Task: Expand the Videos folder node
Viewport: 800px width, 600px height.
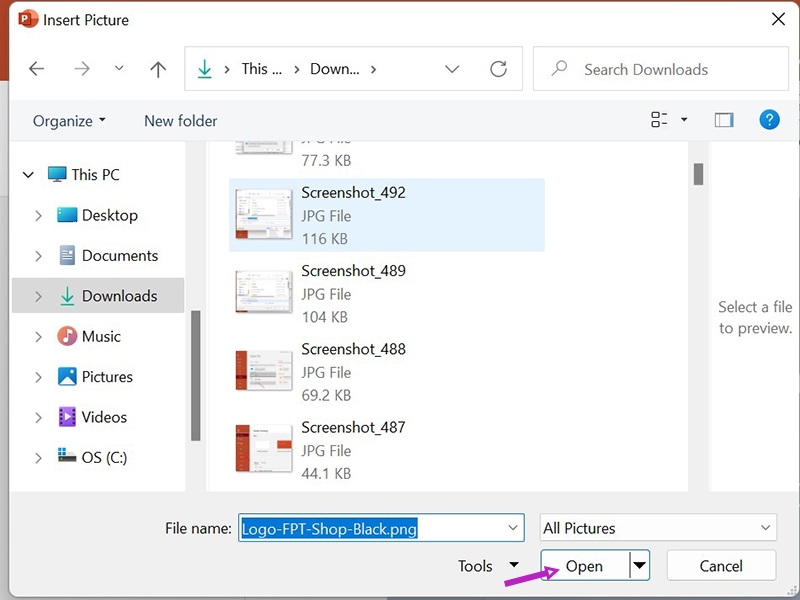Action: click(x=38, y=417)
